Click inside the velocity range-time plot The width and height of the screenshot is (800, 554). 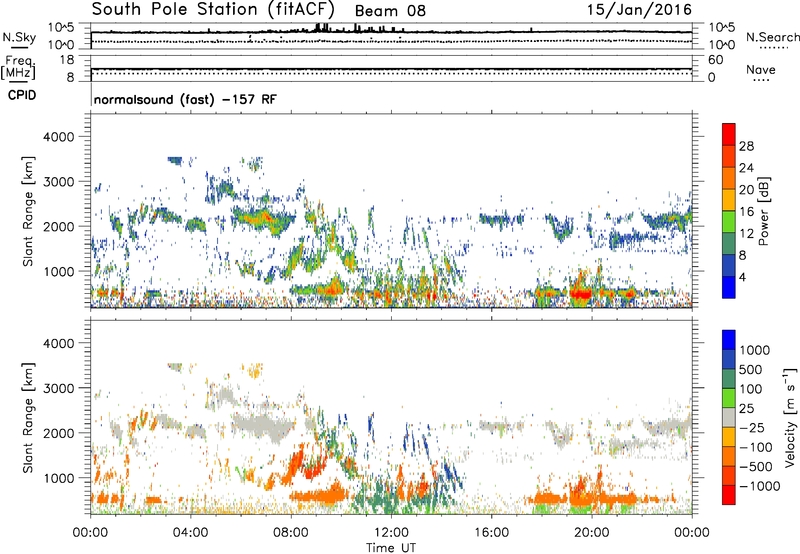tap(391, 417)
